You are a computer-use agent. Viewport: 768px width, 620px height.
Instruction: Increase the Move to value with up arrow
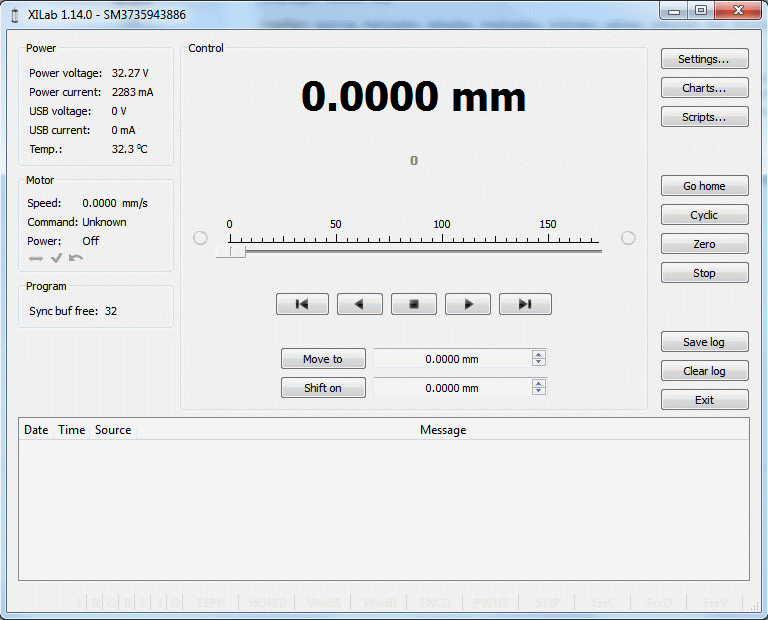pos(539,355)
